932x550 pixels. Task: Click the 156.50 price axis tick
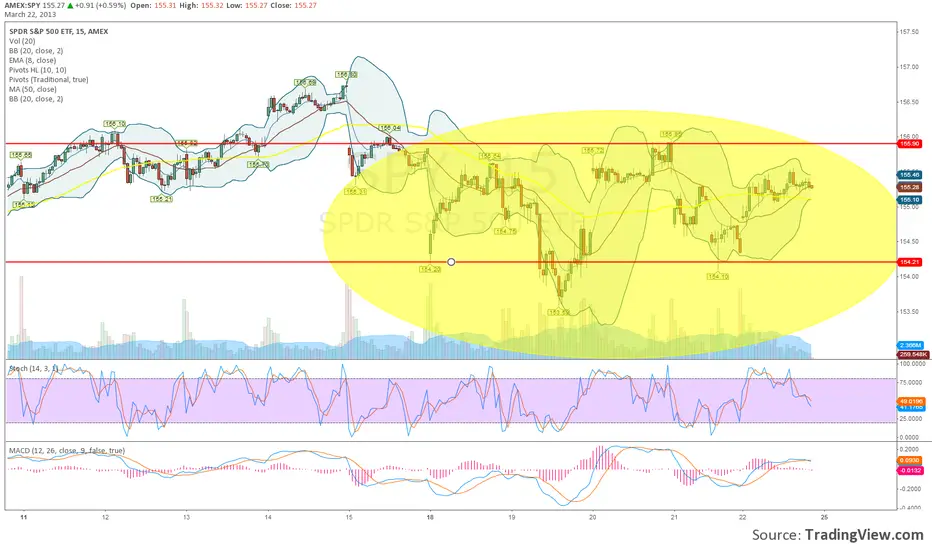pos(909,102)
